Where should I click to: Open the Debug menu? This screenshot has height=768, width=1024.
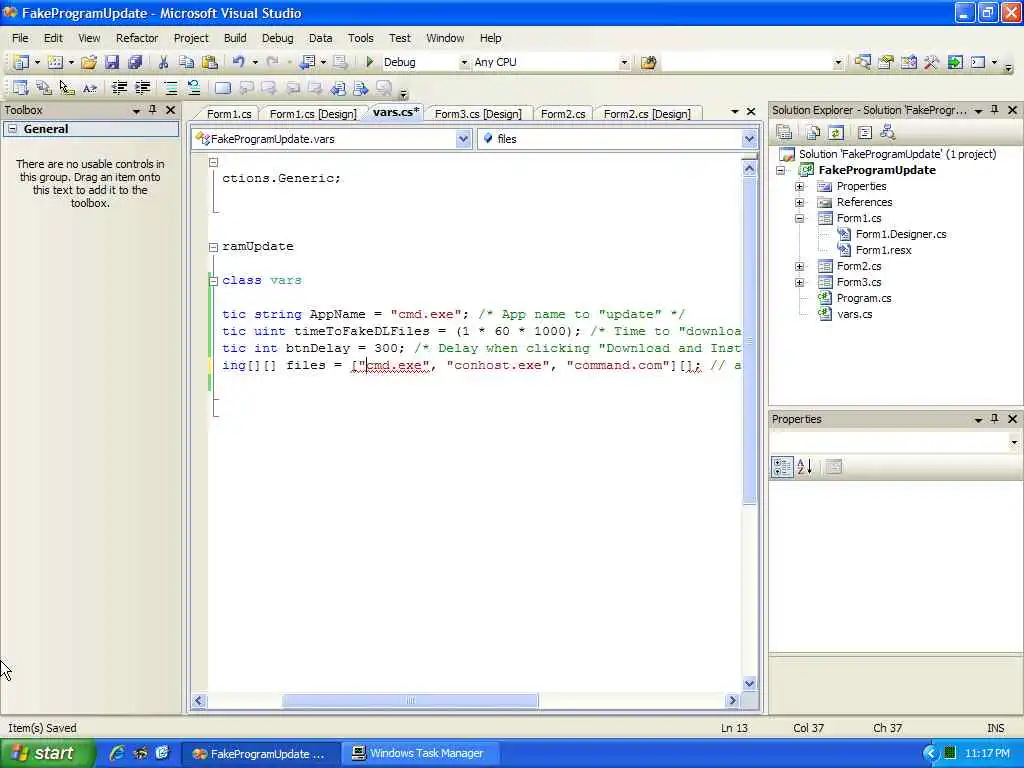tap(278, 38)
